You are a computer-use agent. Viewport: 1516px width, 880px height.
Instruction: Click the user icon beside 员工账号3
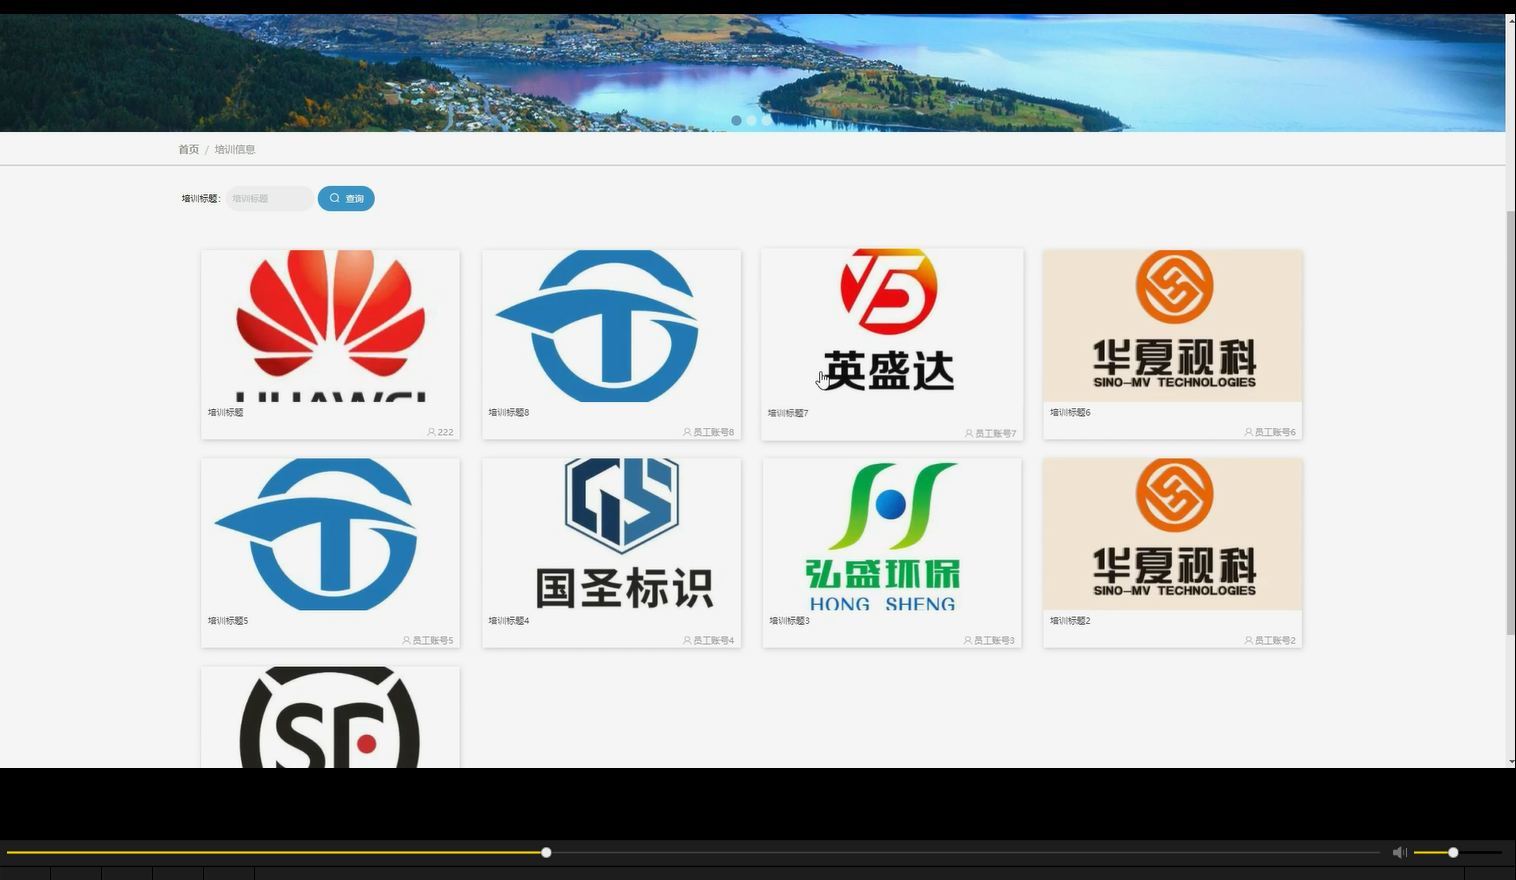967,640
